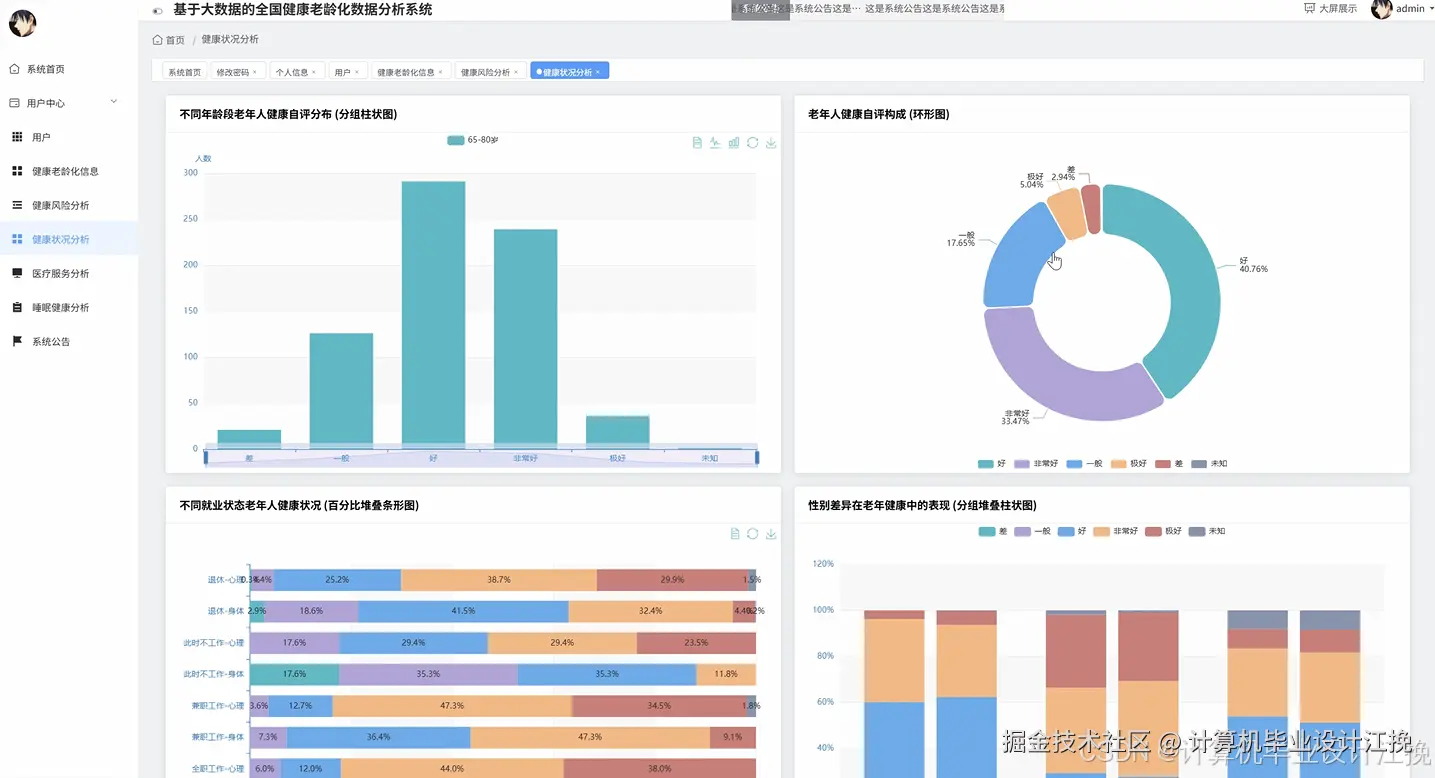
Task: Restore the grouped bar chart
Action: point(752,143)
